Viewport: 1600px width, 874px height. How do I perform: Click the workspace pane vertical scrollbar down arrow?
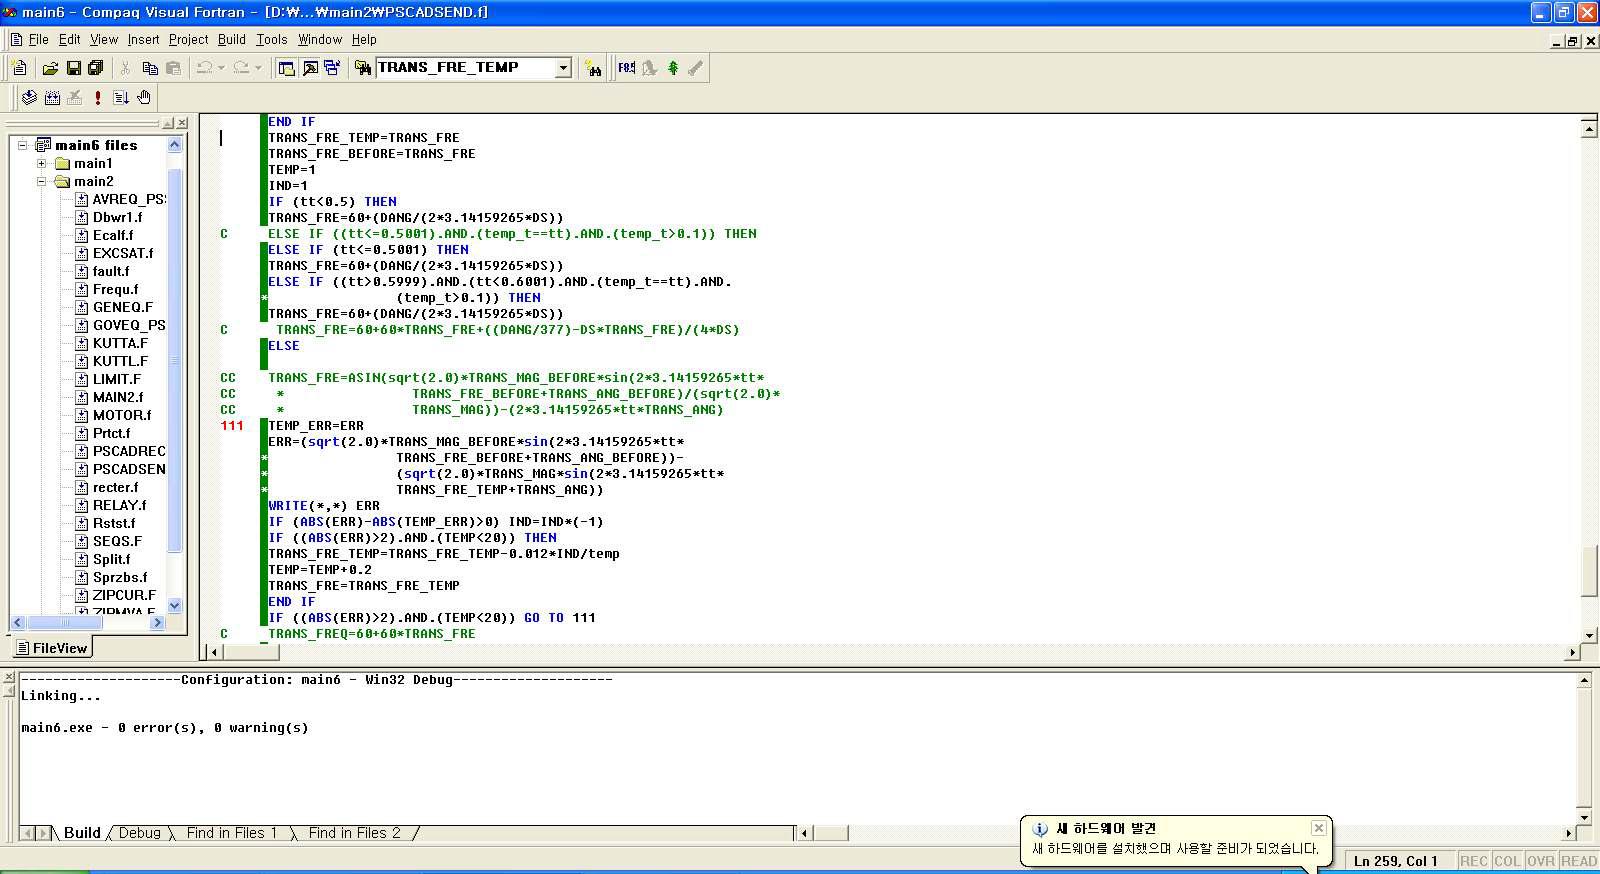coord(175,605)
